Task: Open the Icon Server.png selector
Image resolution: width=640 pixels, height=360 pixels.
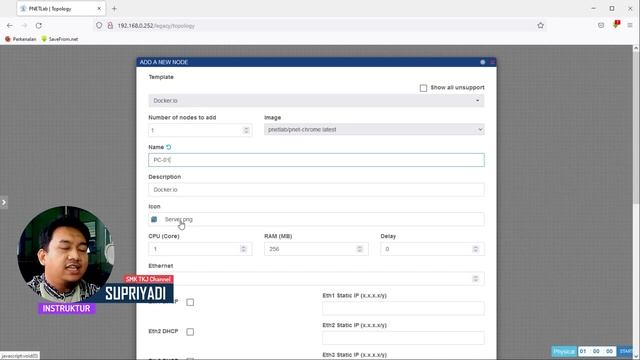Action: click(316, 219)
